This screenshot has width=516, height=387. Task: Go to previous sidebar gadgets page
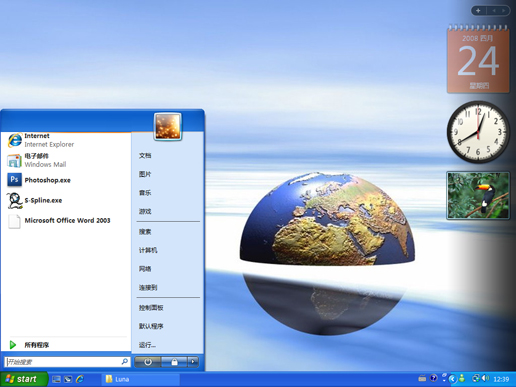(x=494, y=11)
